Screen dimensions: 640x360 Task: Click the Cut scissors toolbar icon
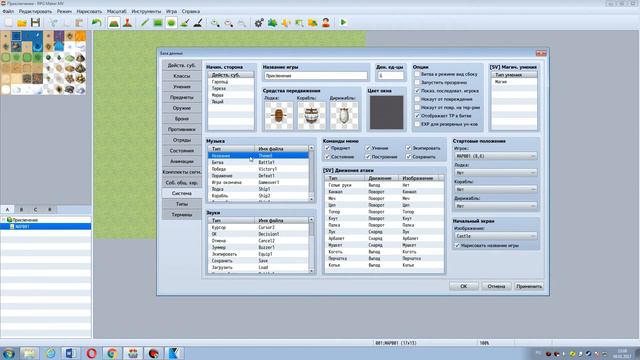[53, 22]
